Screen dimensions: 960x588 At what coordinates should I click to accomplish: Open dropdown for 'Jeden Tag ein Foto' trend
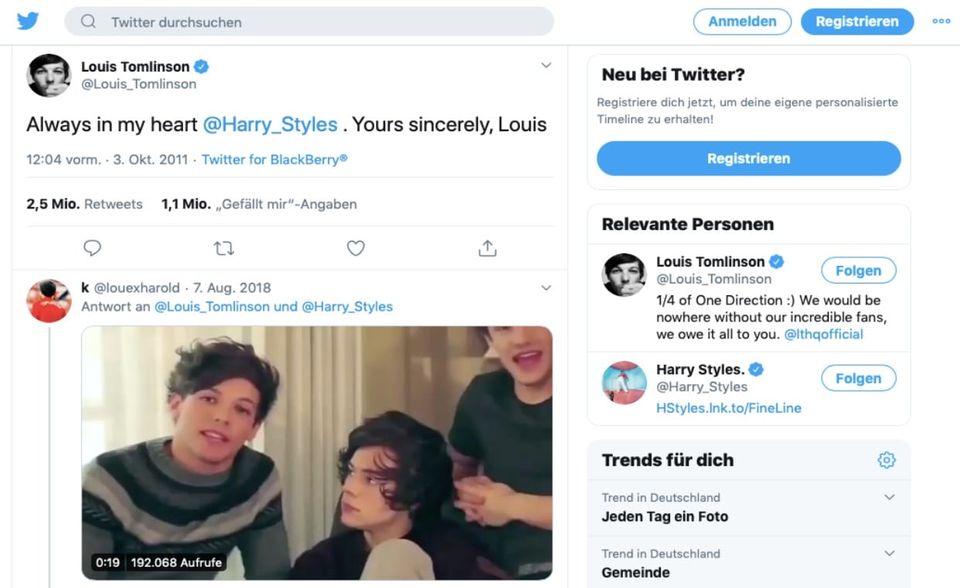tap(889, 497)
